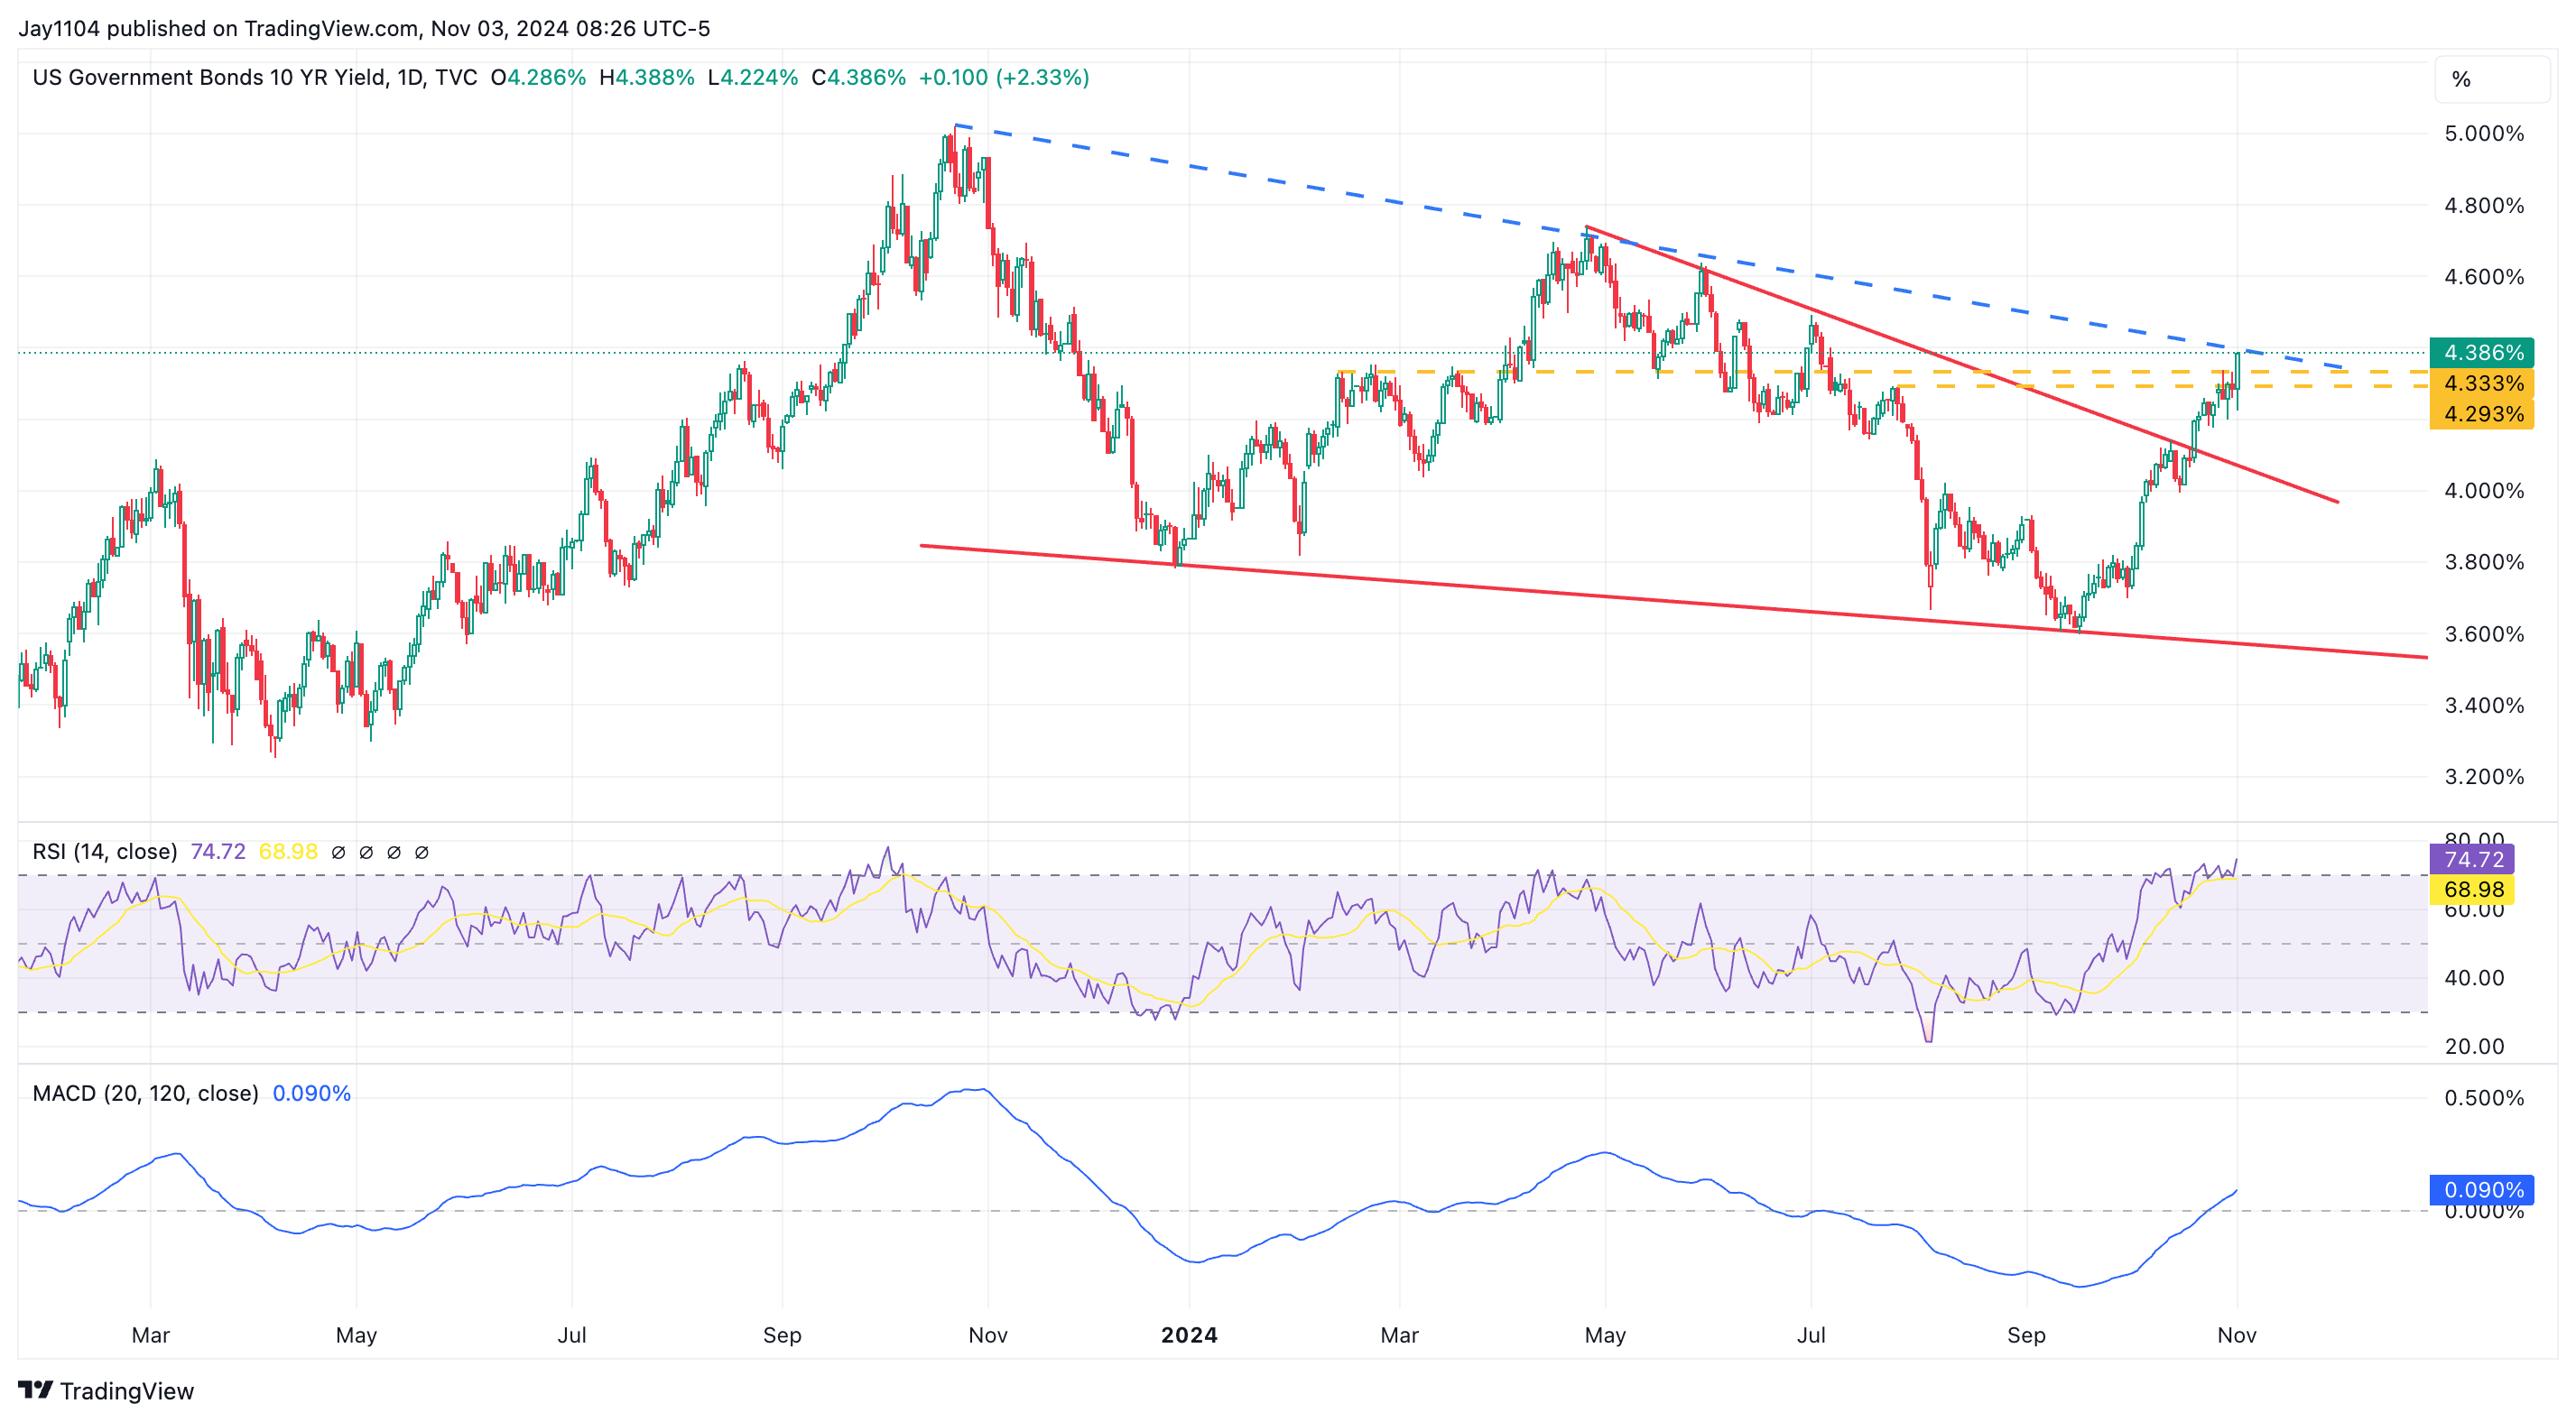Click the RSI (14, close) indicator label

point(105,851)
